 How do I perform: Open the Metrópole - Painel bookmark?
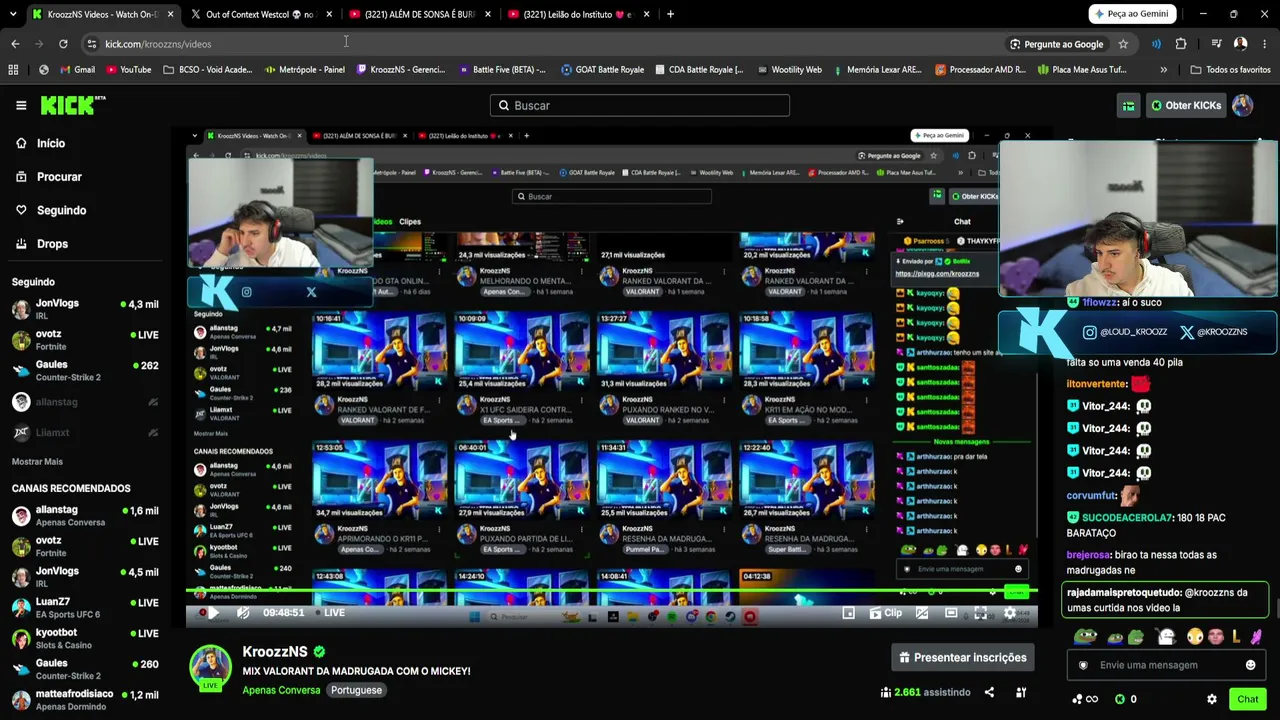(305, 70)
